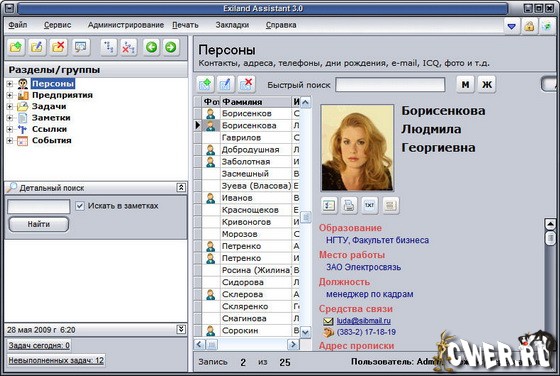
Task: Click photo icon in Борисенков row
Action: point(211,114)
